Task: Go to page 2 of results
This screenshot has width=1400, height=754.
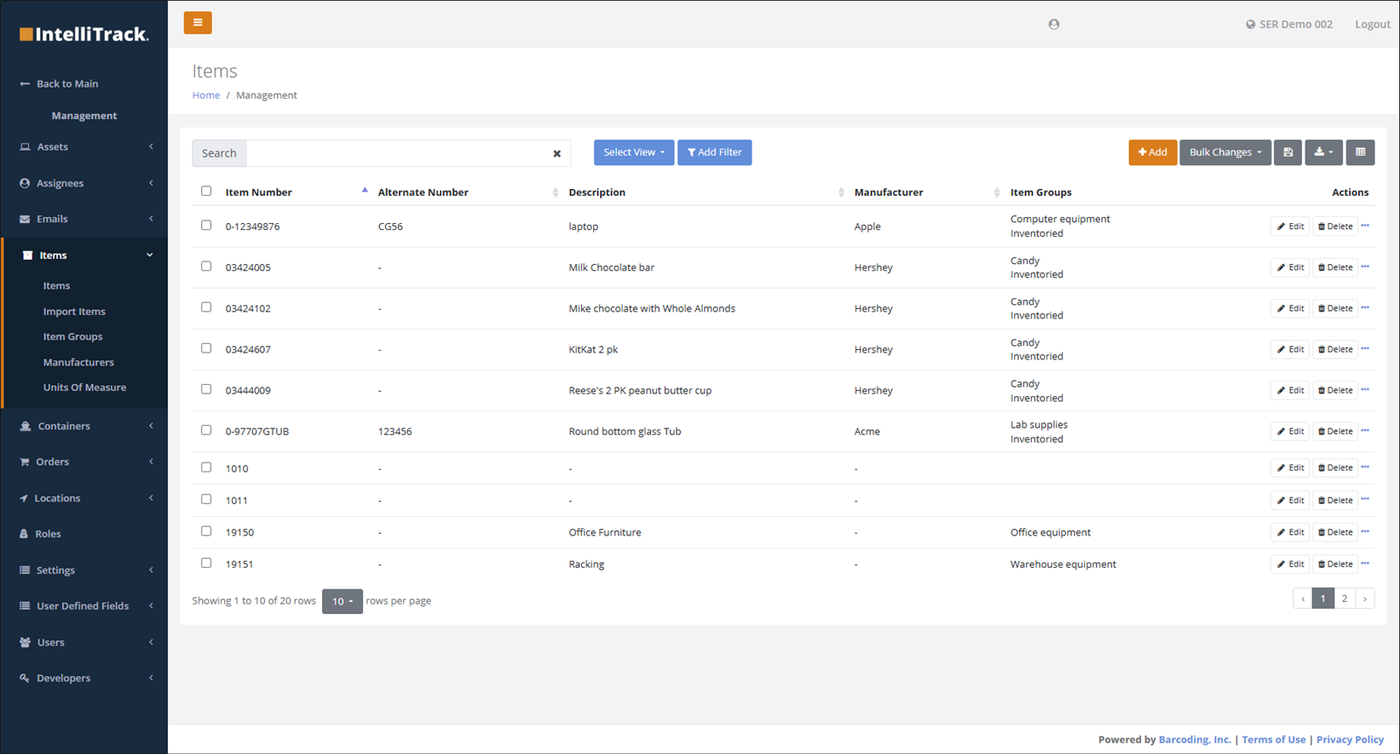Action: [1344, 599]
